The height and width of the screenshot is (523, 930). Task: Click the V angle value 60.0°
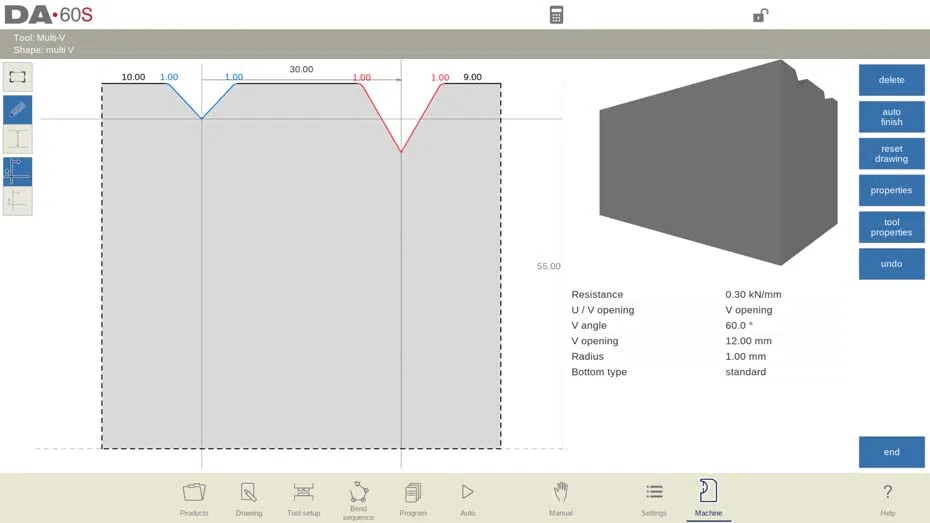738,325
